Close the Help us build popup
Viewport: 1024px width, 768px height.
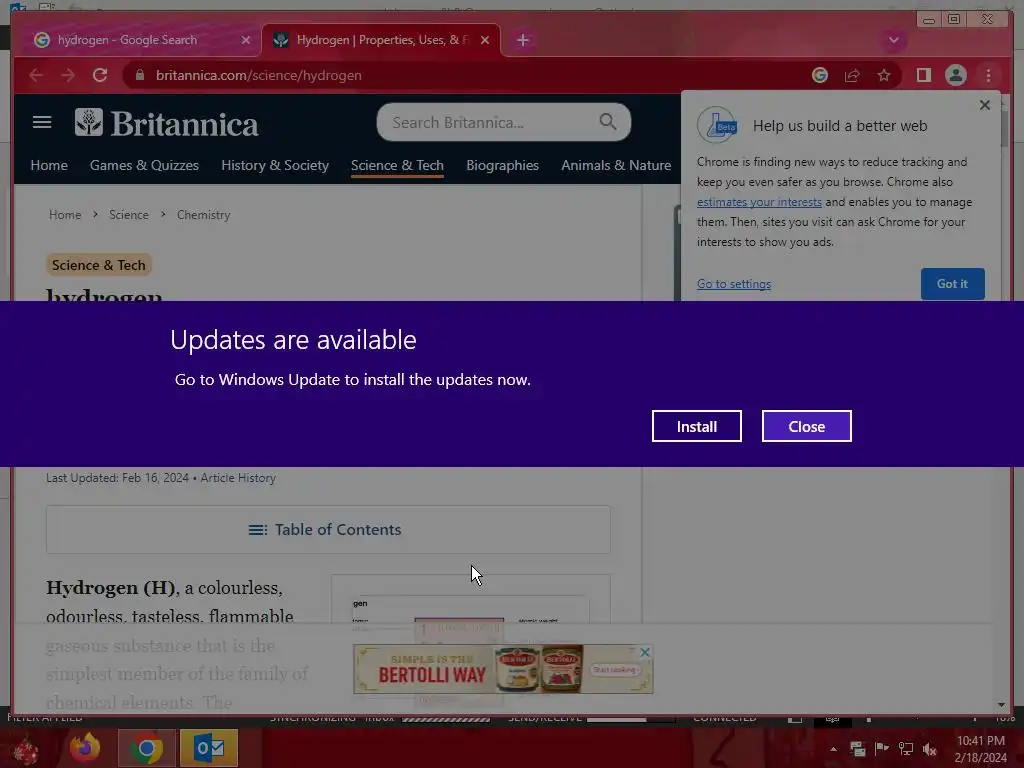(985, 105)
